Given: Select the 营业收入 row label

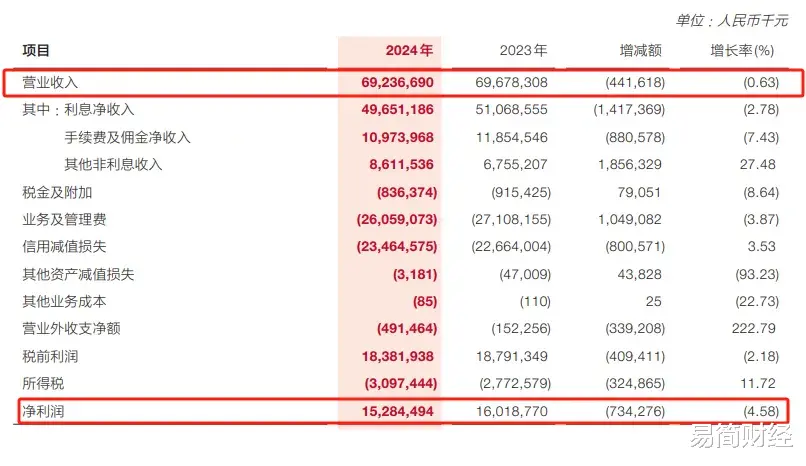Looking at the screenshot, I should pyautogui.click(x=50, y=82).
